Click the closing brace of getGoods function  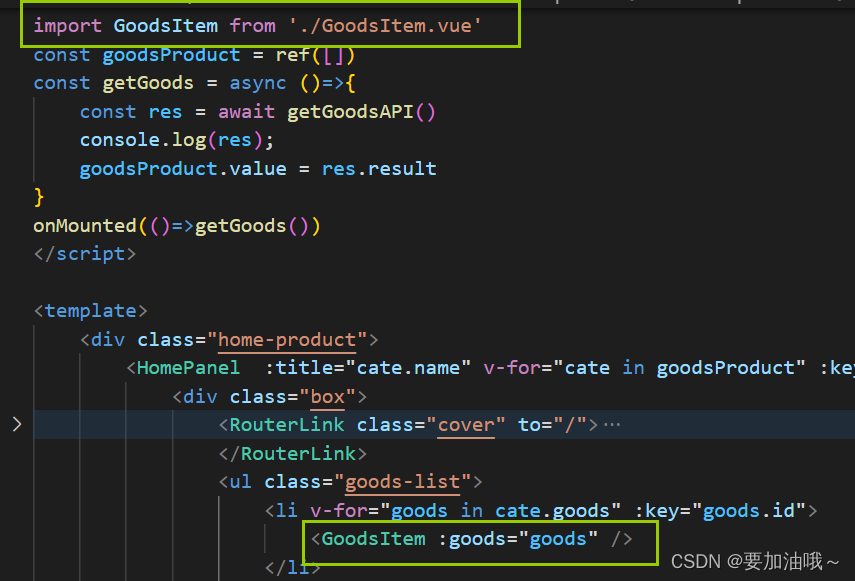tap(39, 197)
